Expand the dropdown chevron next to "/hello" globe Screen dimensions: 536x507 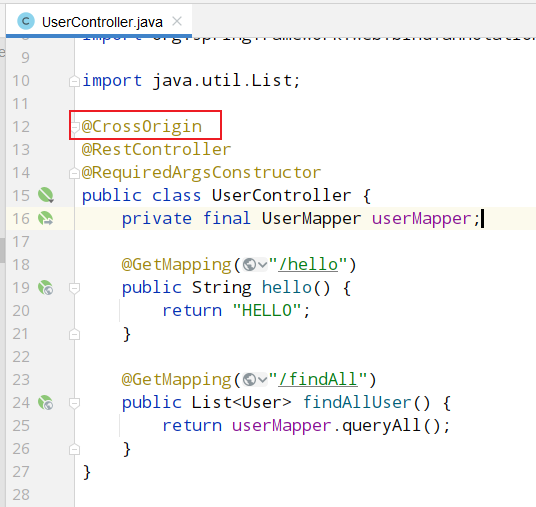262,265
